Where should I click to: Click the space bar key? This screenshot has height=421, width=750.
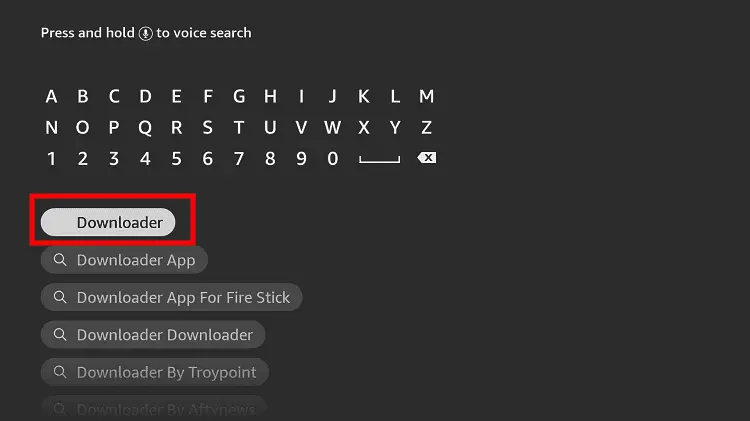[379, 160]
